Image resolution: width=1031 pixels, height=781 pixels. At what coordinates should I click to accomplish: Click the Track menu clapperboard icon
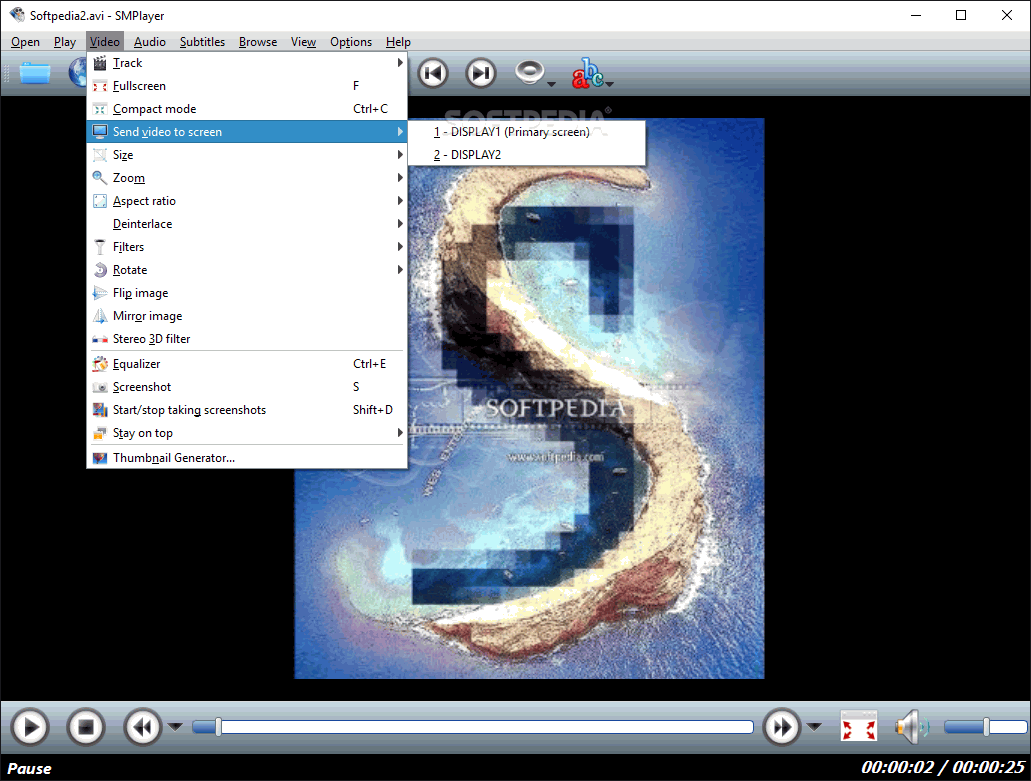[100, 63]
